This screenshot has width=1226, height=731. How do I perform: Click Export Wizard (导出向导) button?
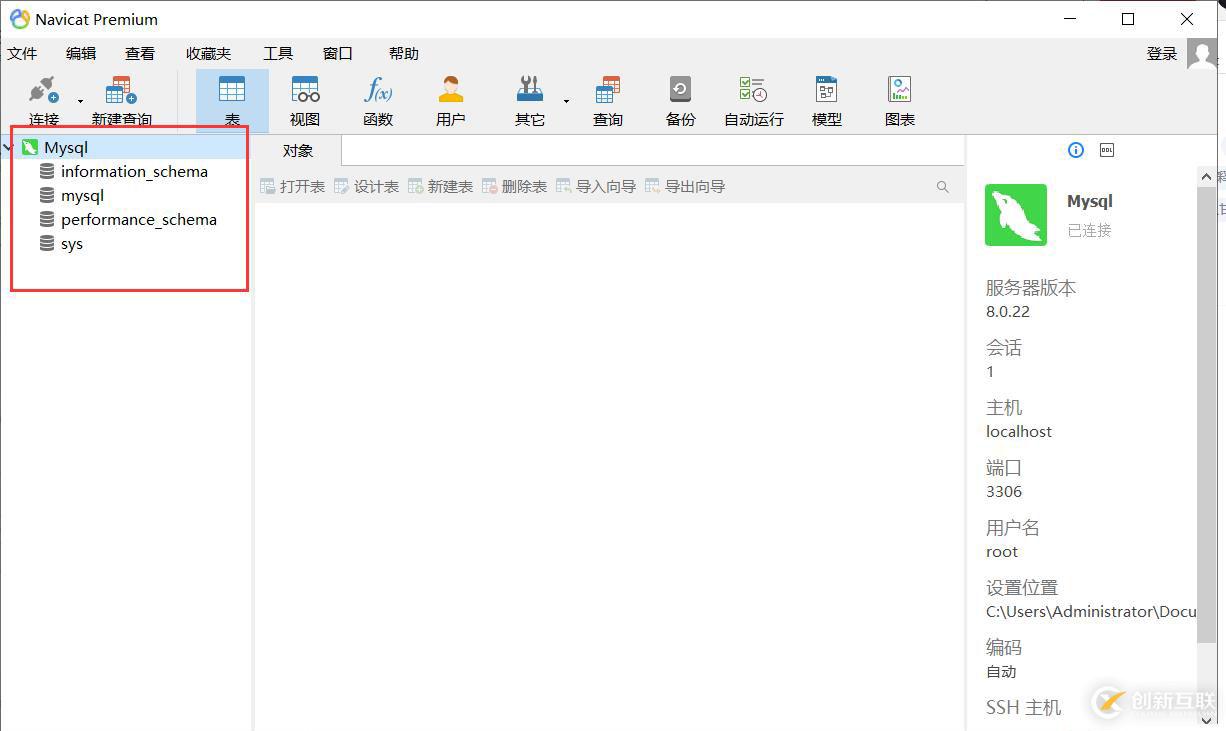click(x=685, y=186)
